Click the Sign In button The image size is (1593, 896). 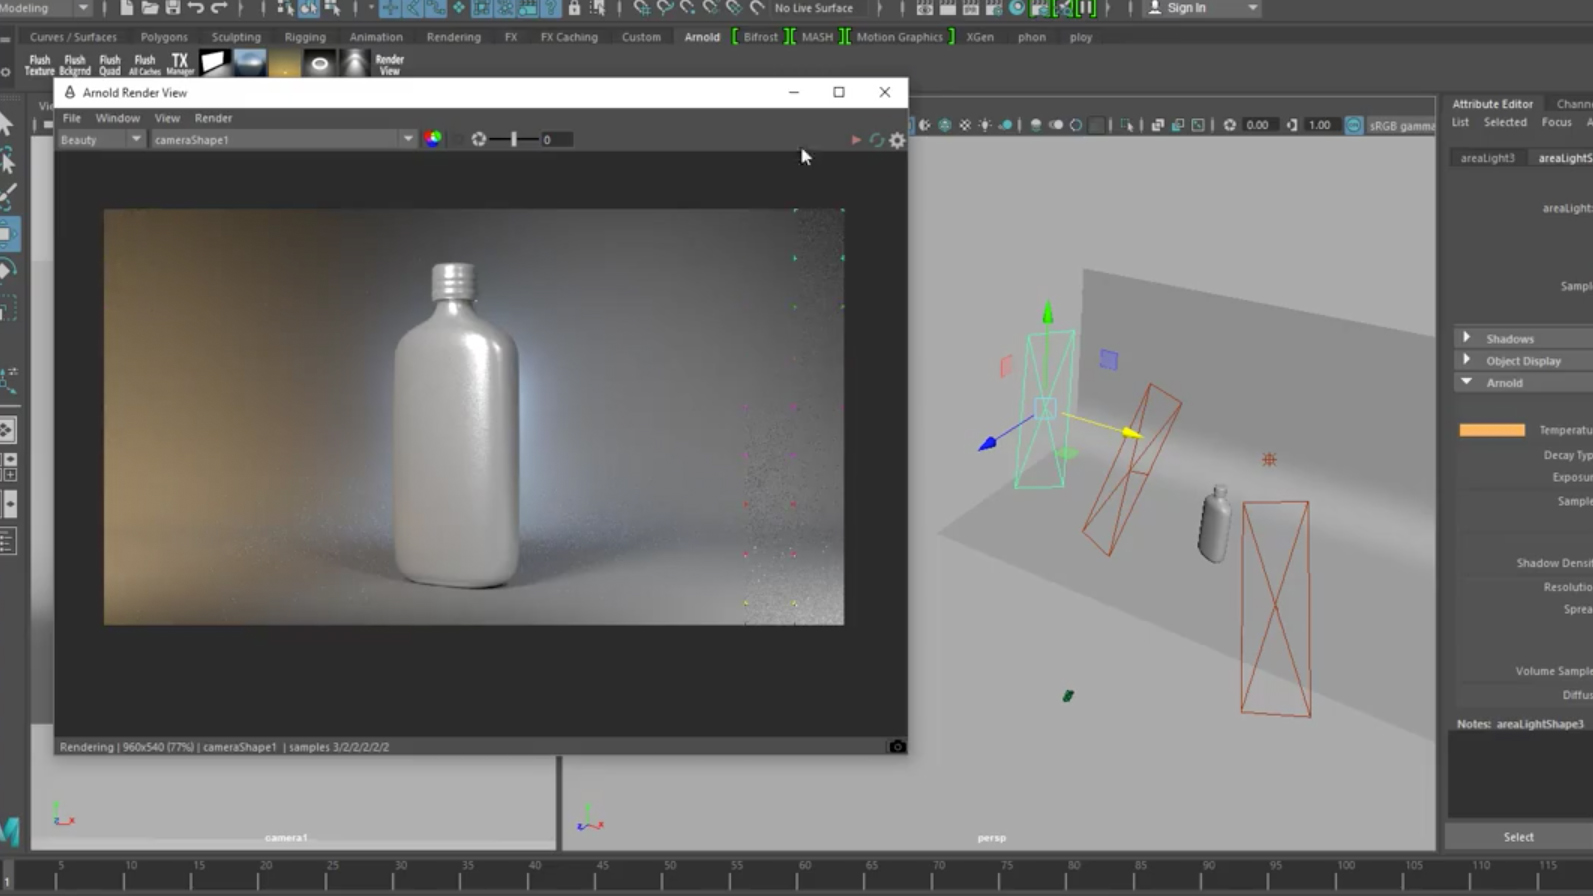pos(1186,8)
